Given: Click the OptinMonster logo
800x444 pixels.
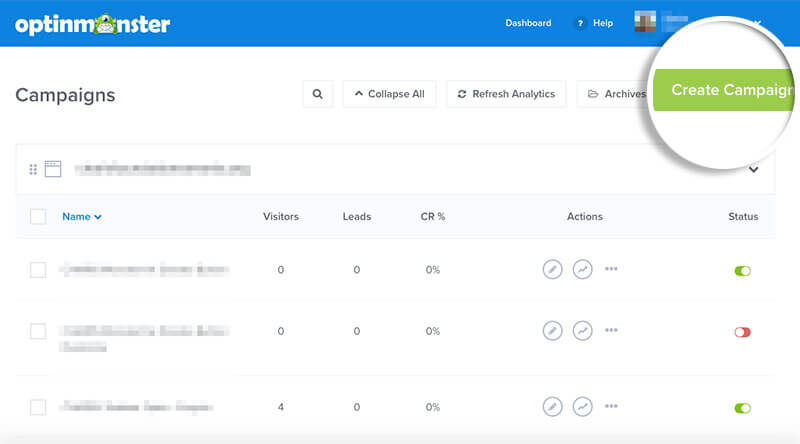Looking at the screenshot, I should 92,24.
